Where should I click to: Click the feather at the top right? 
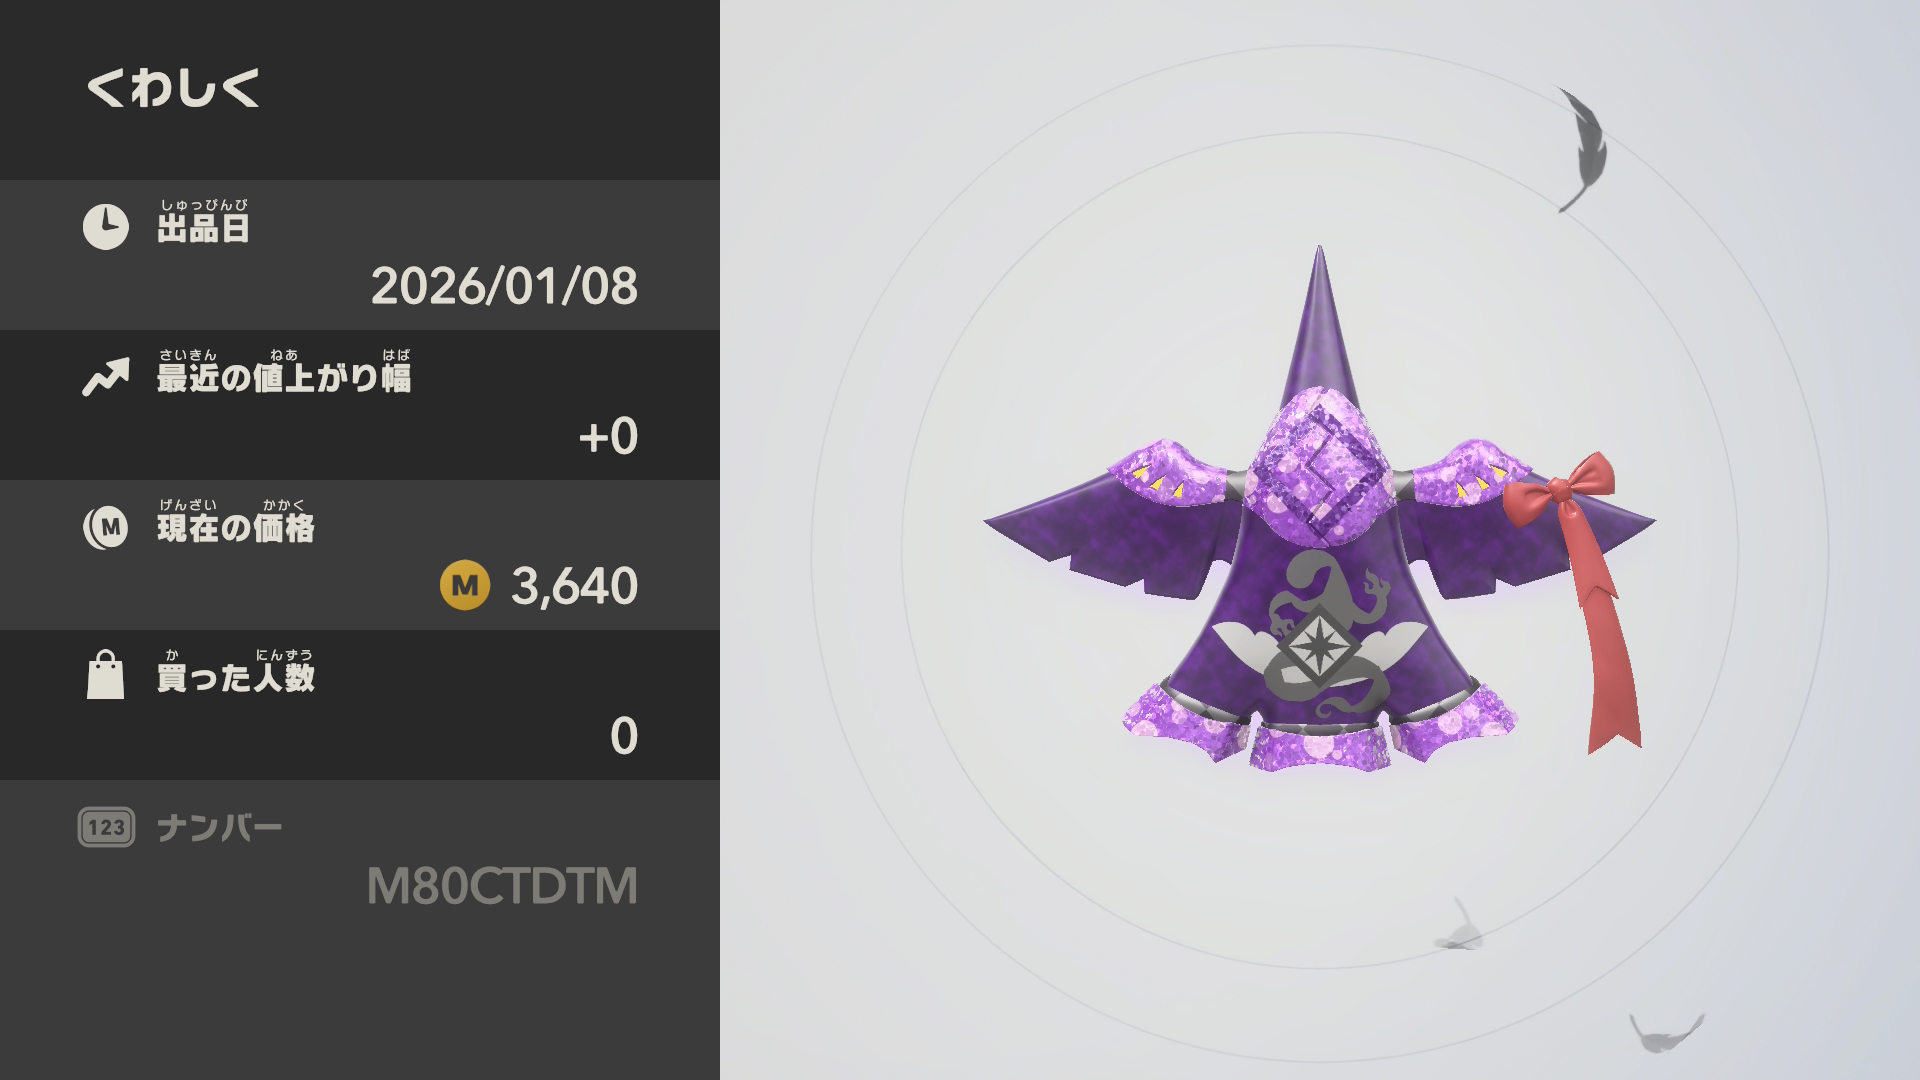point(1584,150)
